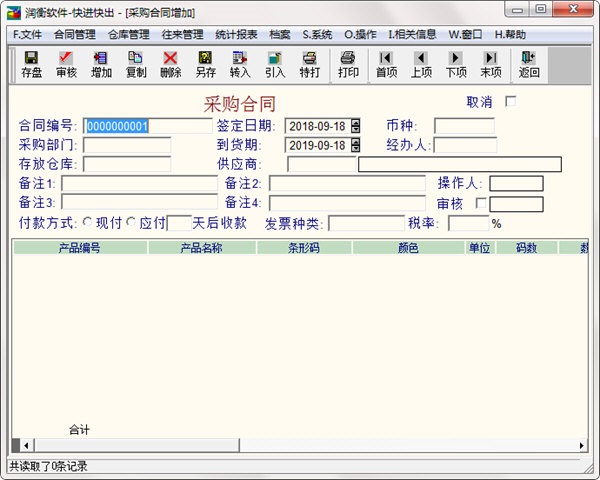Viewport: 600px width, 480px height.
Task: Click the days field before 天后收款
Action: pyautogui.click(x=179, y=223)
